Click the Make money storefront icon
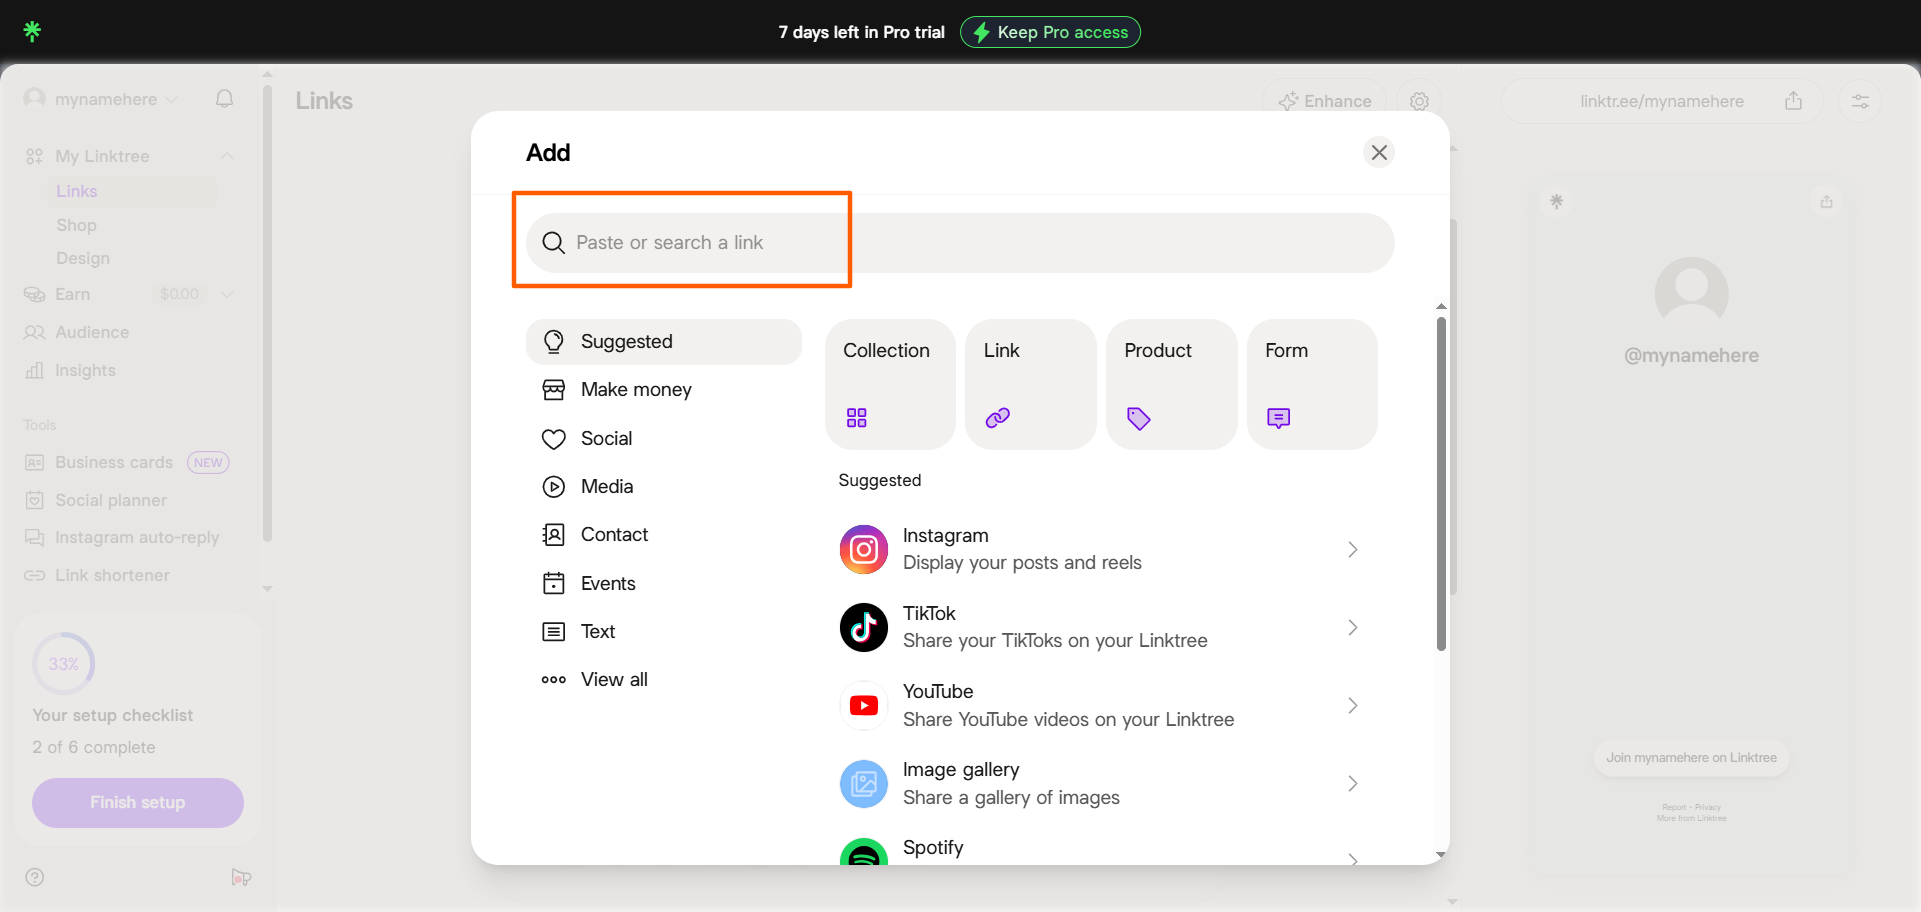The width and height of the screenshot is (1921, 912). (x=554, y=390)
